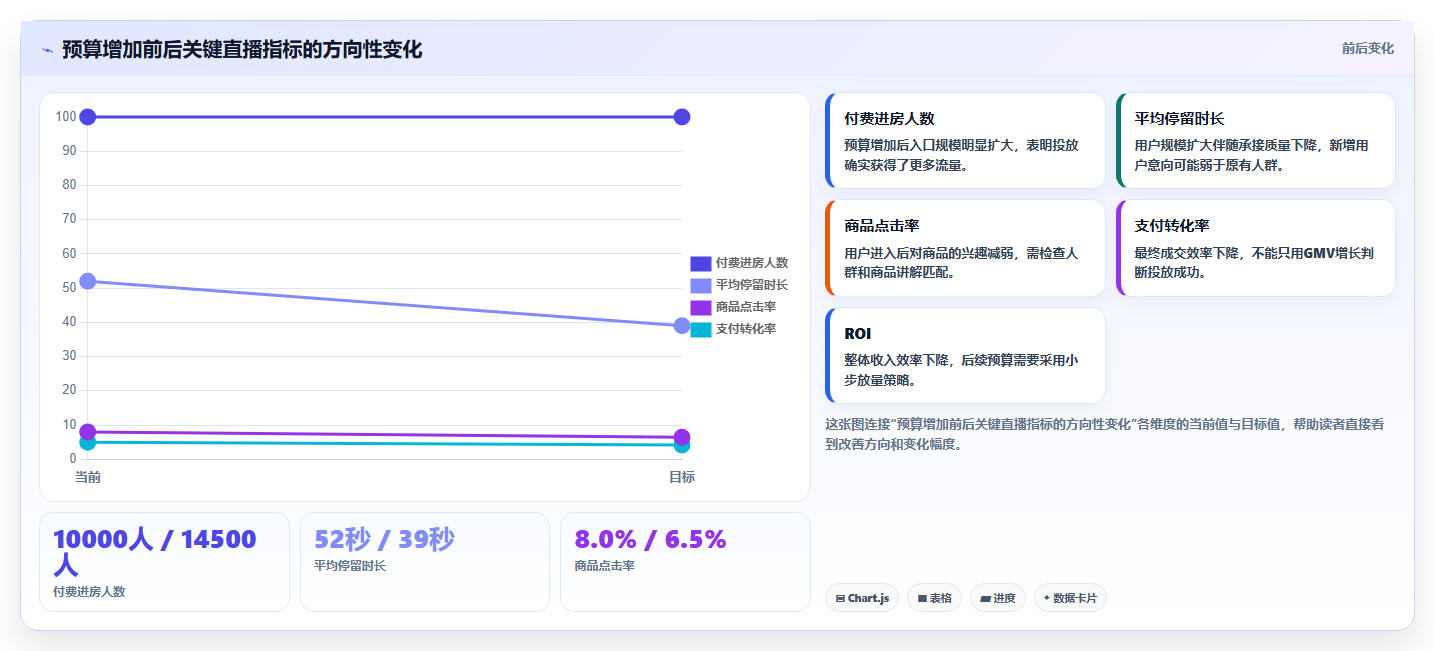Screen dimensions: 1435x651
Task: Click the y-axis tick label 70
Action: (69, 219)
